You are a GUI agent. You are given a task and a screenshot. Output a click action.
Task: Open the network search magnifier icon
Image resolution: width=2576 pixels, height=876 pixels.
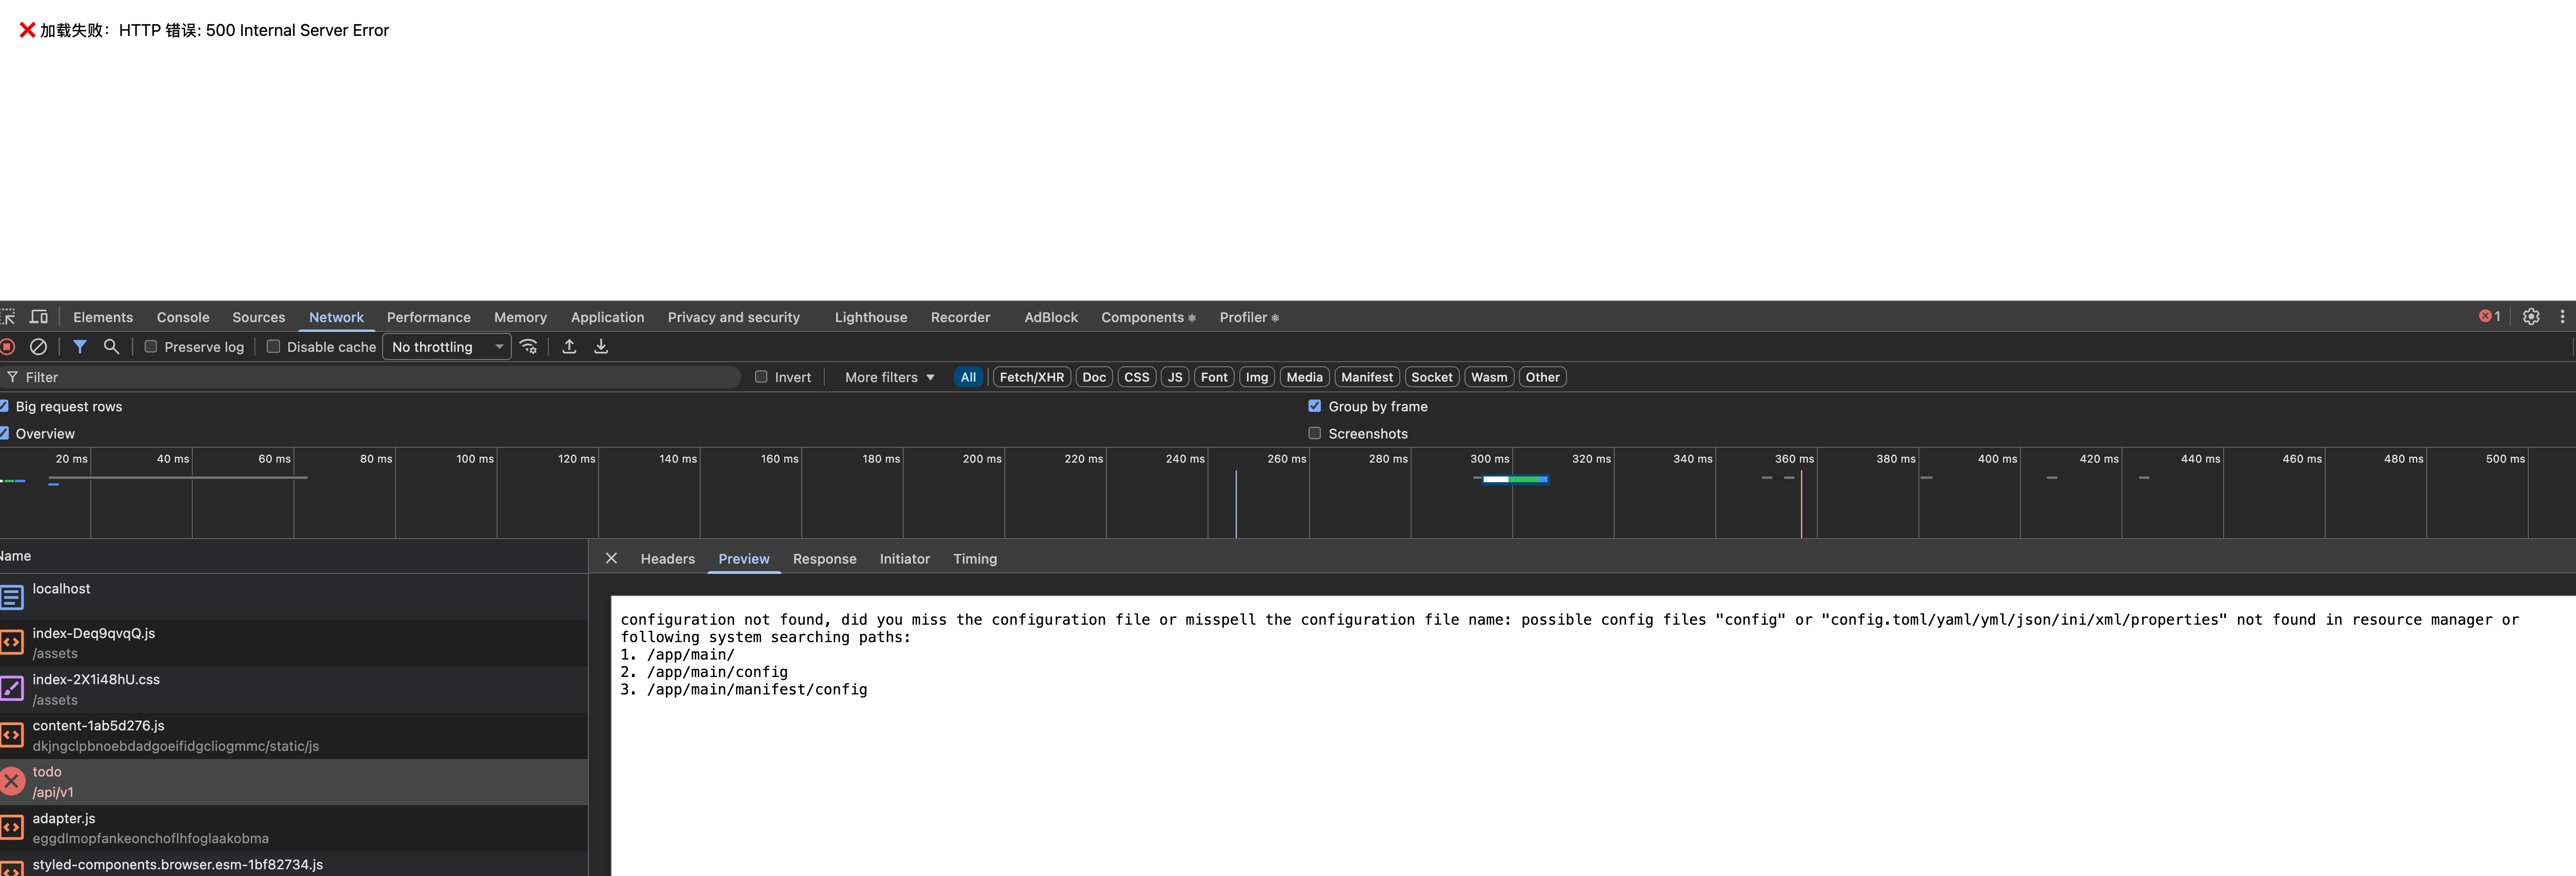111,346
